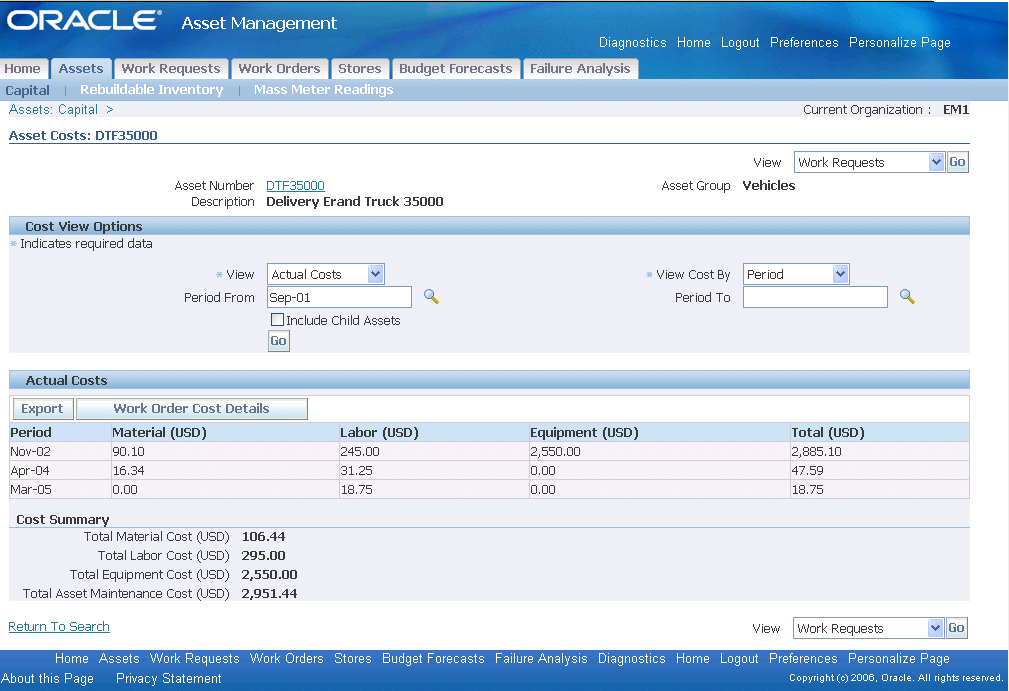The height and width of the screenshot is (691, 1009).
Task: Open the Rebuildable Inventory subtab
Action: tap(152, 89)
